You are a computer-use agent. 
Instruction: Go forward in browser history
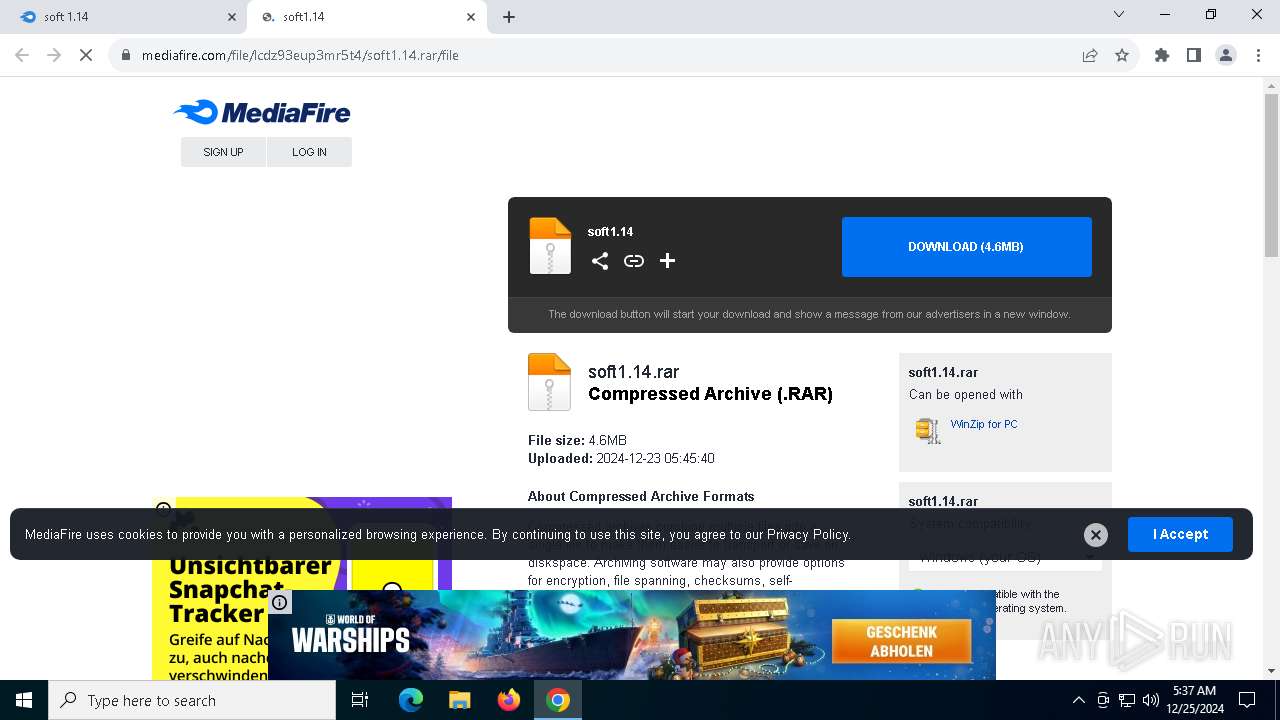54,55
